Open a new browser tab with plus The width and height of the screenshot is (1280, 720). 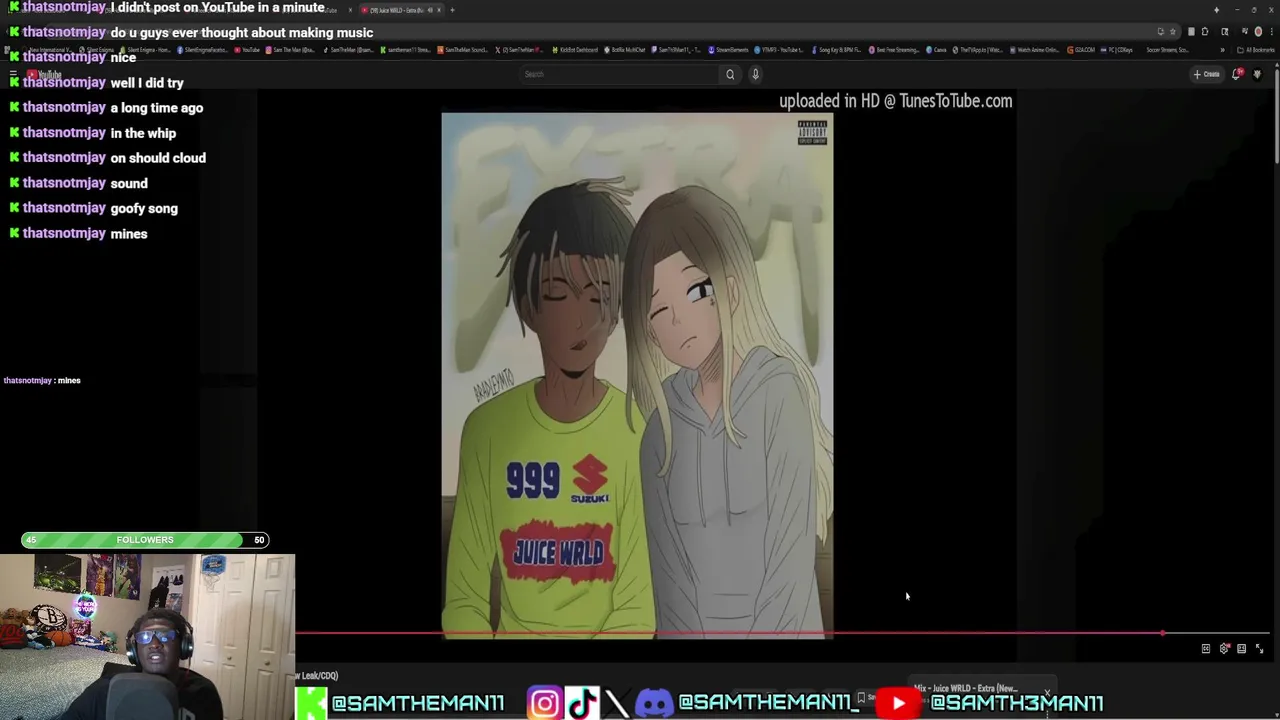[x=452, y=10]
